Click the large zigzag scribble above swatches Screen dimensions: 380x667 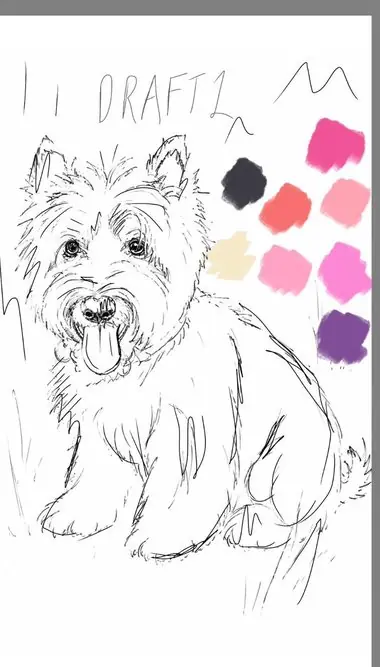click(x=316, y=83)
